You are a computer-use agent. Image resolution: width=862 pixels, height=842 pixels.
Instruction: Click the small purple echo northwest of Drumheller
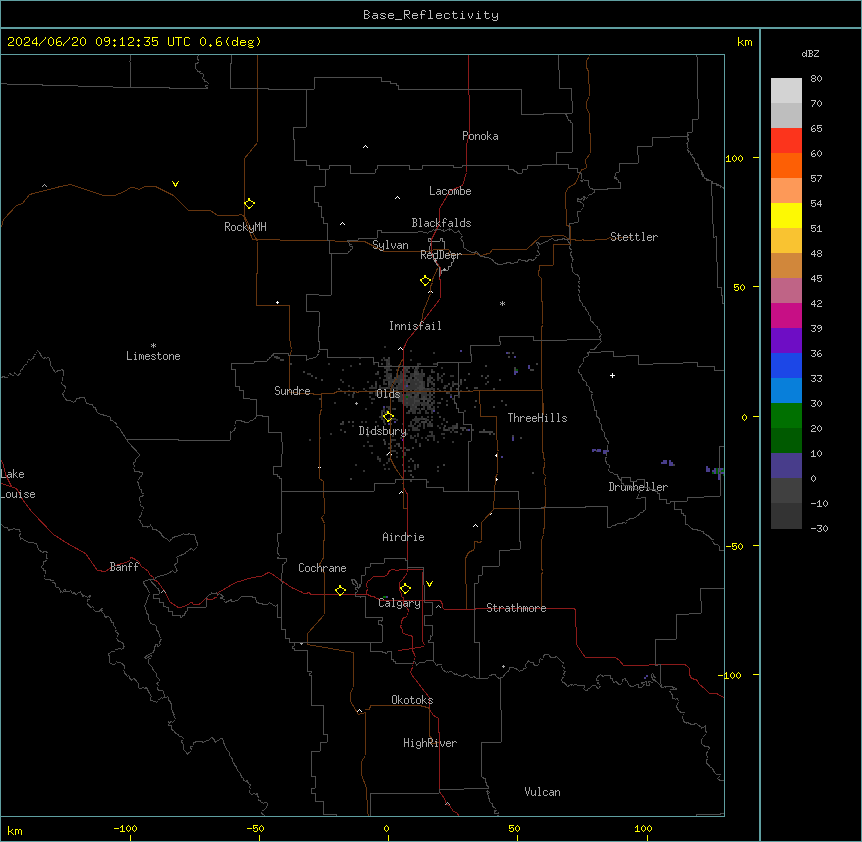[x=600, y=451]
